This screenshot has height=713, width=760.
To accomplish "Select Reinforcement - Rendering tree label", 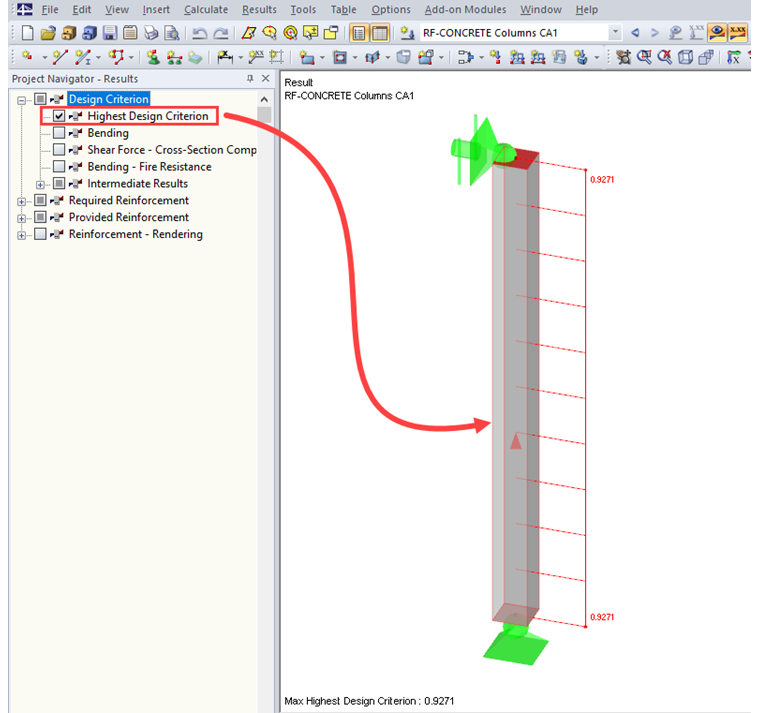I will pos(136,234).
